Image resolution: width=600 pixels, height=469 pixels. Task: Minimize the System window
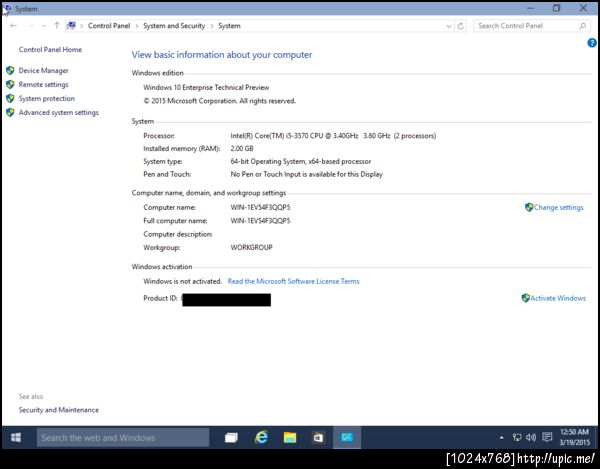pos(530,8)
